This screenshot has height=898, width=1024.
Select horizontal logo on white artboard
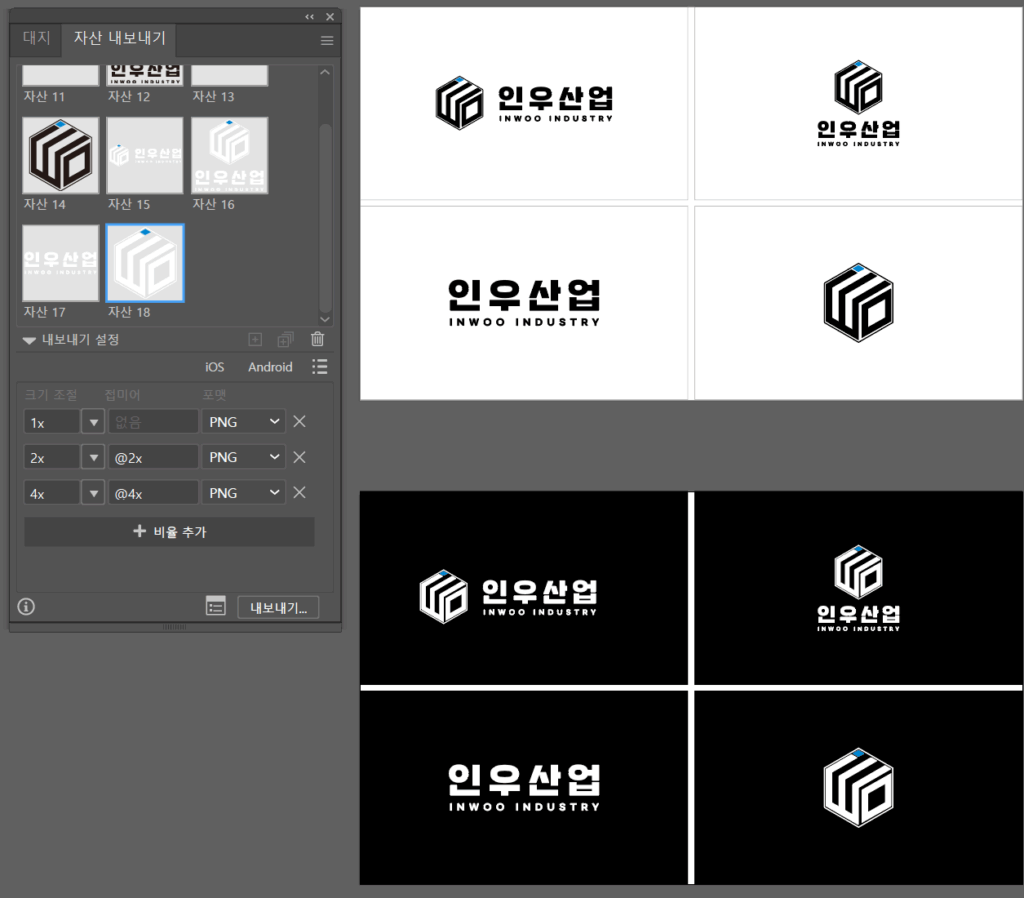pos(524,103)
